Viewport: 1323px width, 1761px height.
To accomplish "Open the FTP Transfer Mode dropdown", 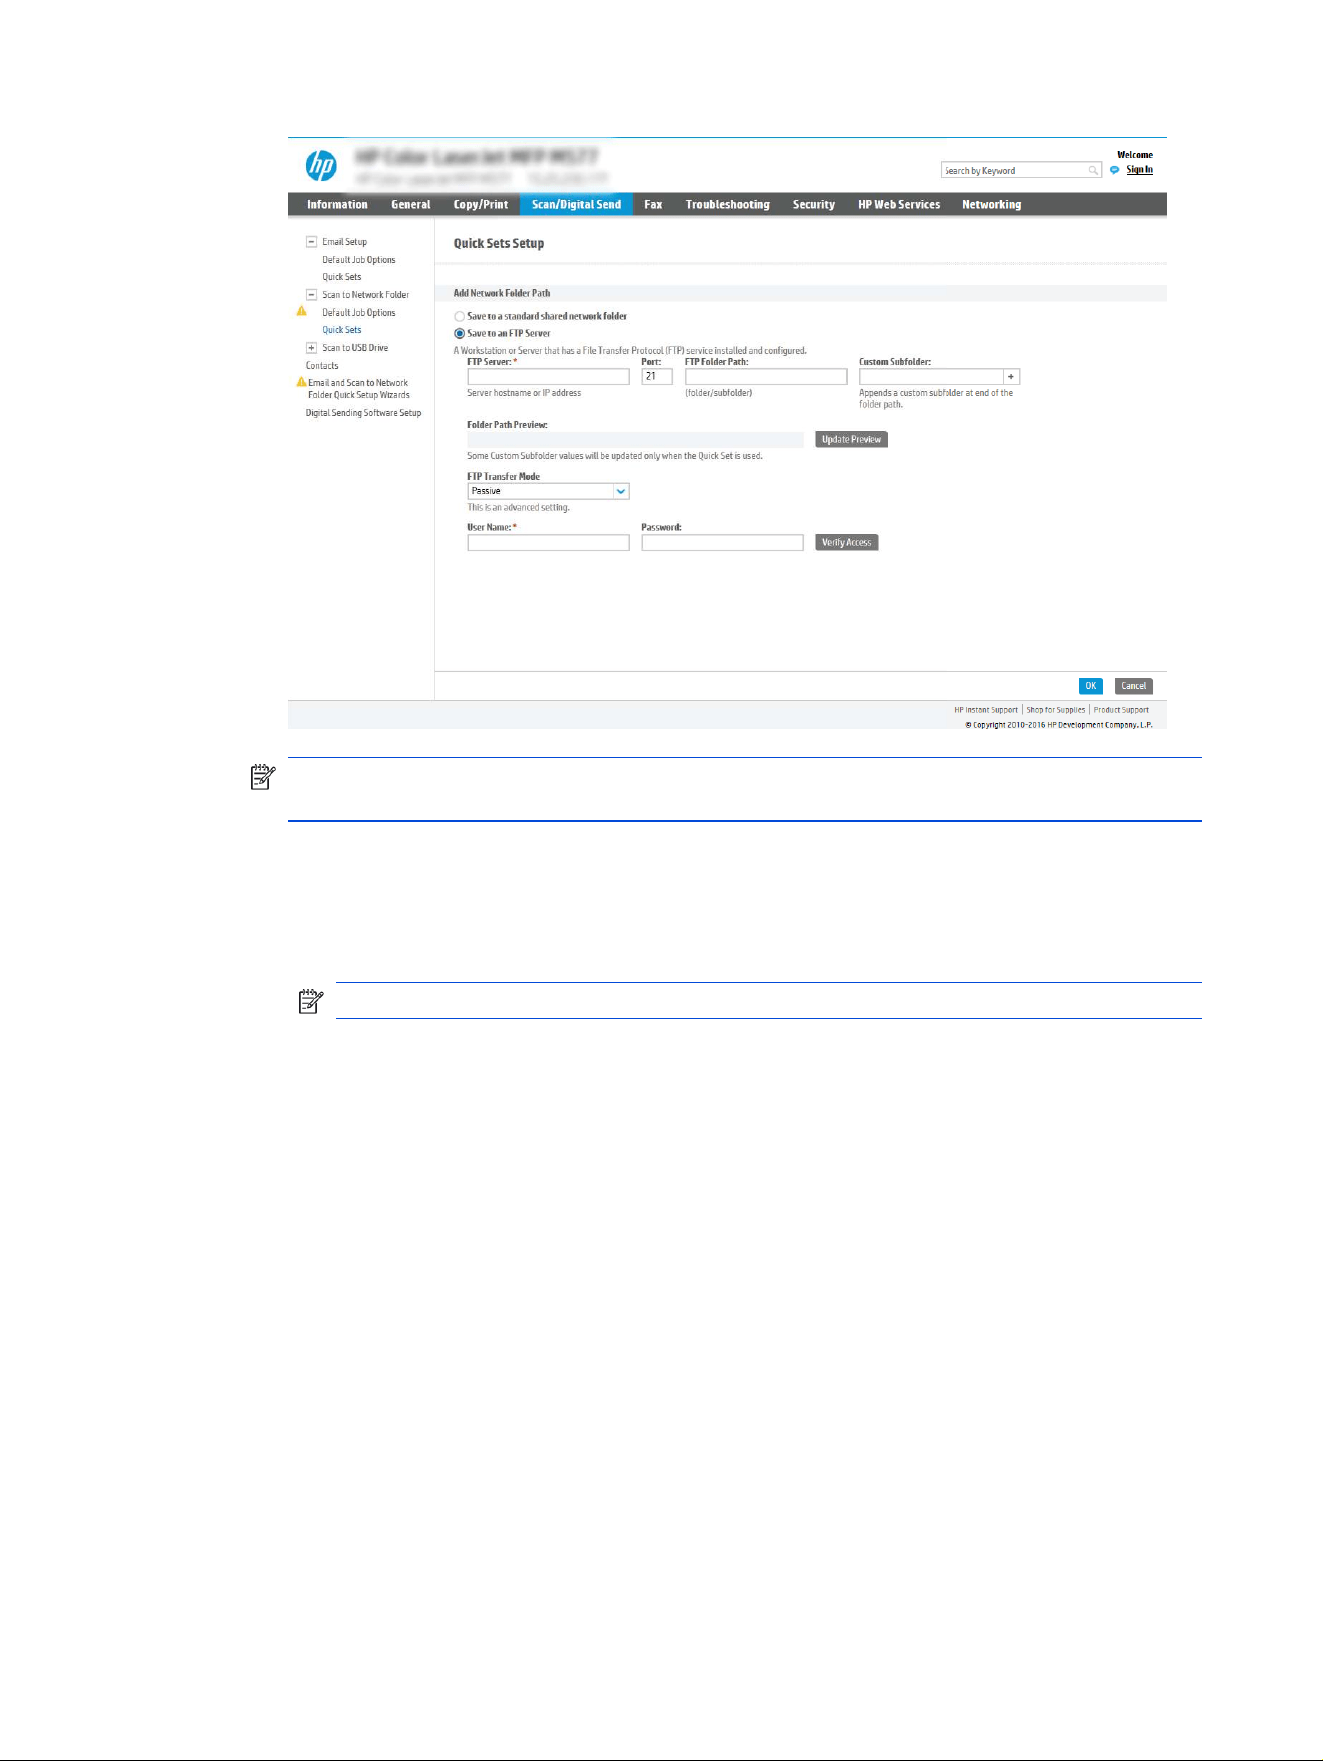I will point(548,491).
